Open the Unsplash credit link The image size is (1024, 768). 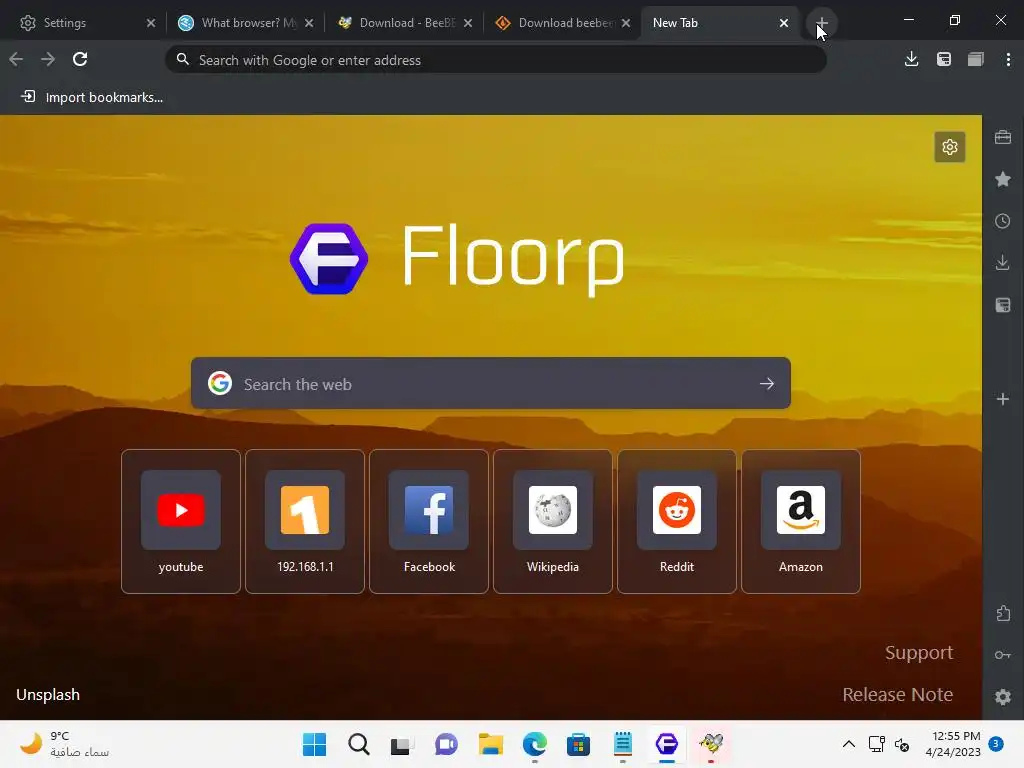pyautogui.click(x=48, y=694)
